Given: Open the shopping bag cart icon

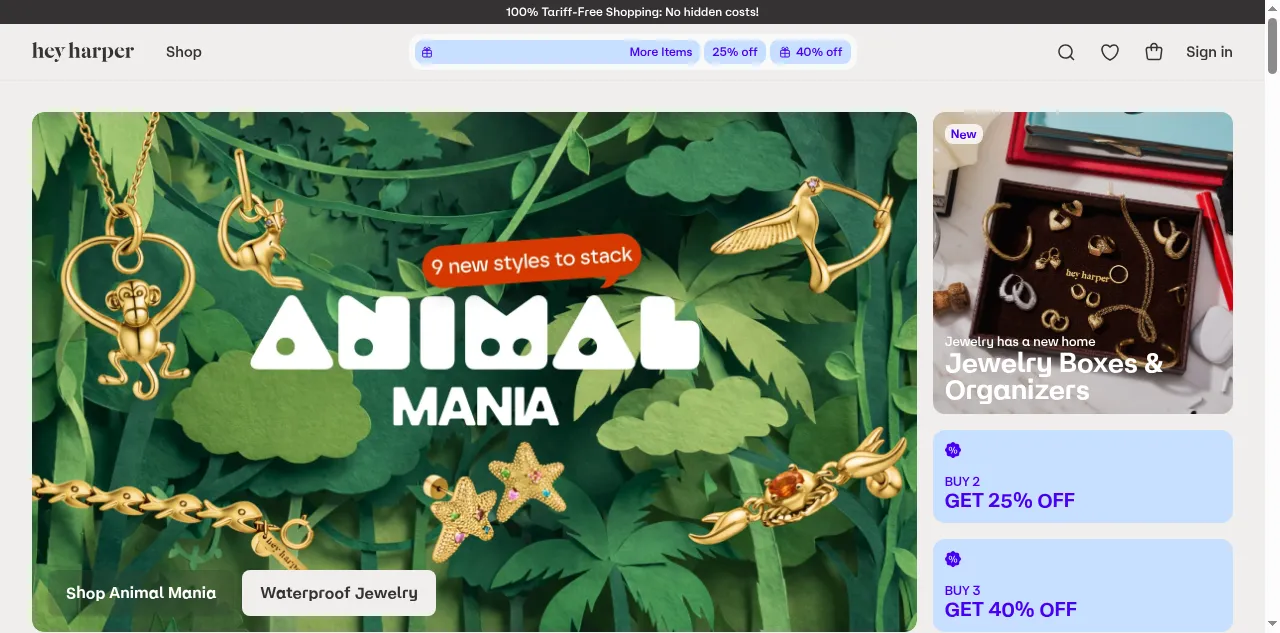Looking at the screenshot, I should tap(1154, 52).
